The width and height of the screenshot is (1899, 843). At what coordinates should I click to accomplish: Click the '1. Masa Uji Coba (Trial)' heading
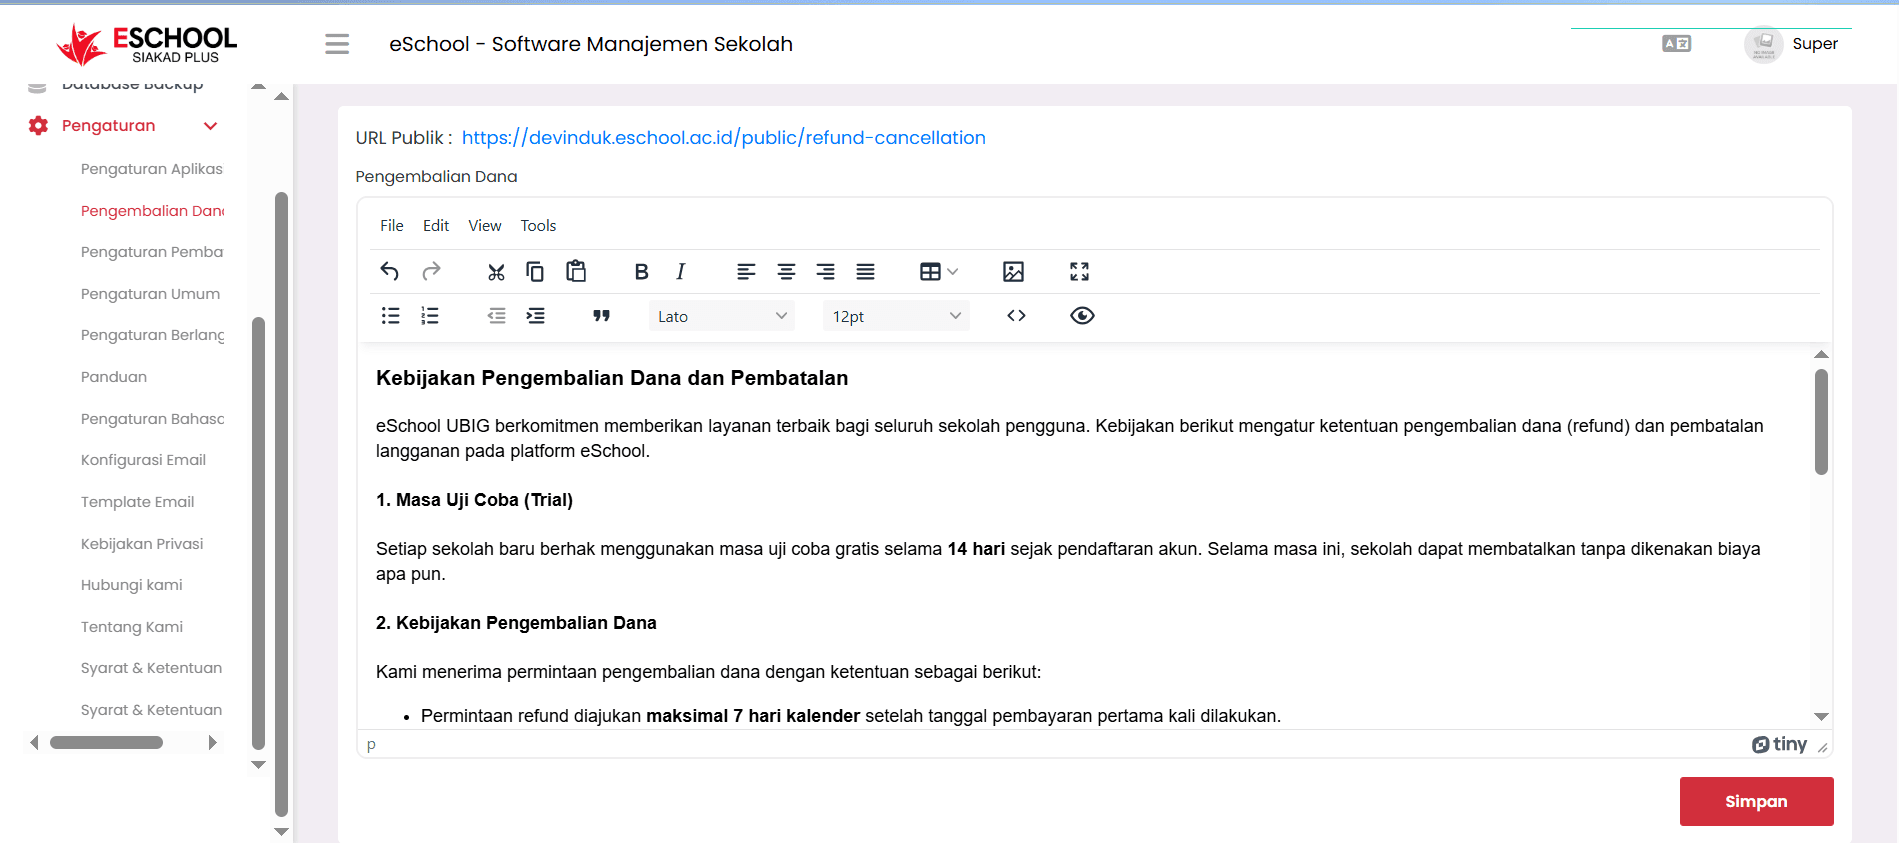click(474, 500)
